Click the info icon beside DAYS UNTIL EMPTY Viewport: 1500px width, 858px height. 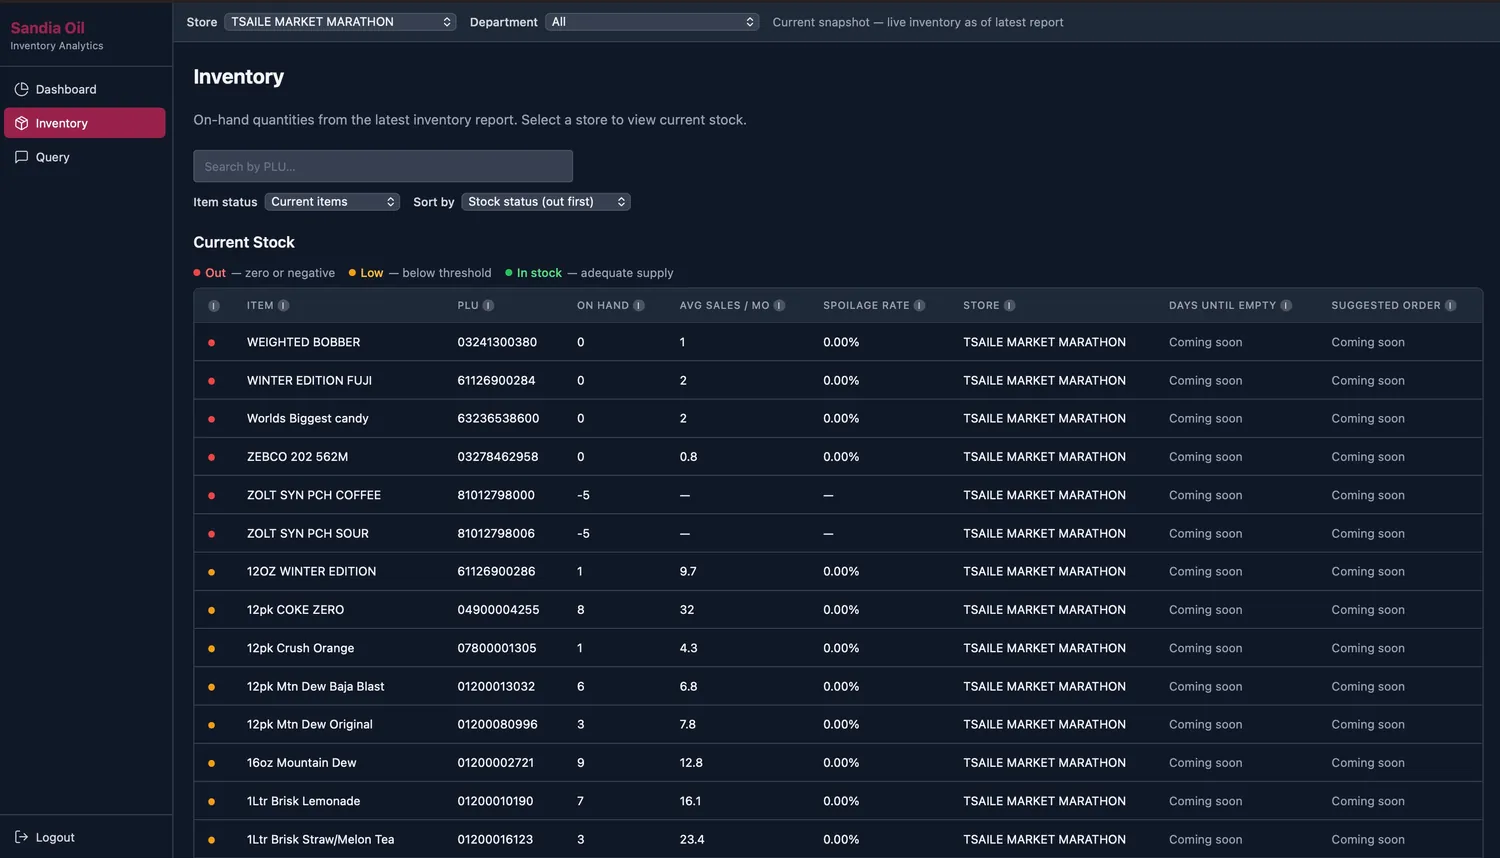(1285, 306)
